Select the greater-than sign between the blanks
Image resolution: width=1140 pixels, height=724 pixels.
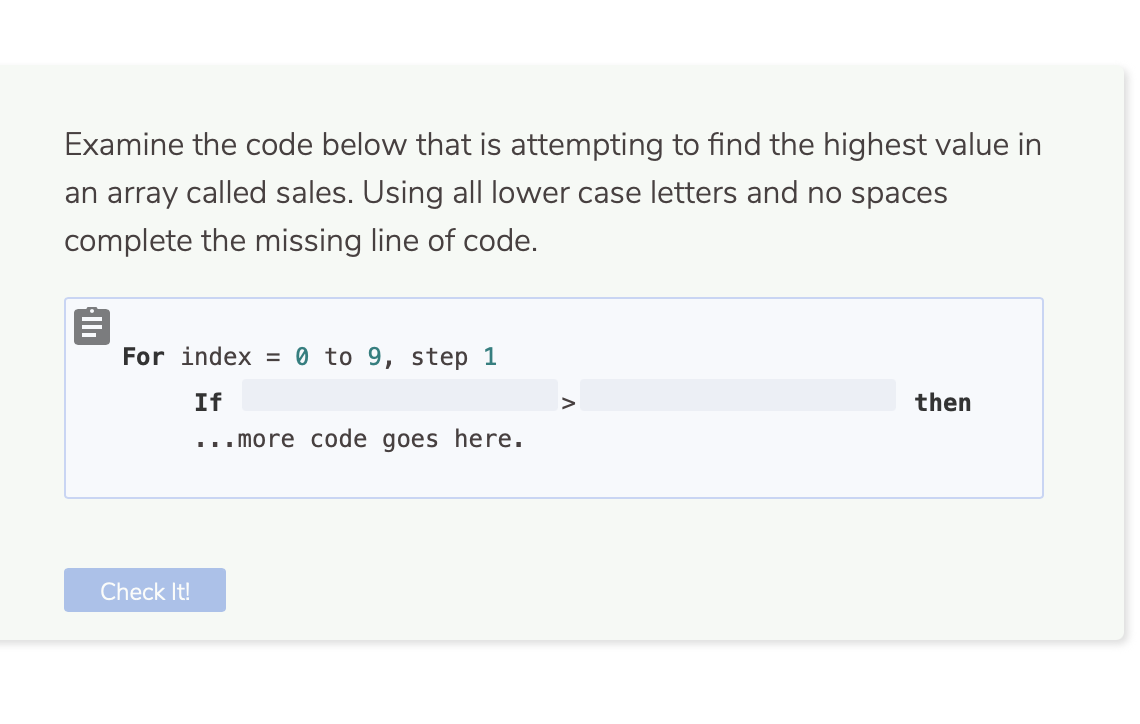point(568,401)
